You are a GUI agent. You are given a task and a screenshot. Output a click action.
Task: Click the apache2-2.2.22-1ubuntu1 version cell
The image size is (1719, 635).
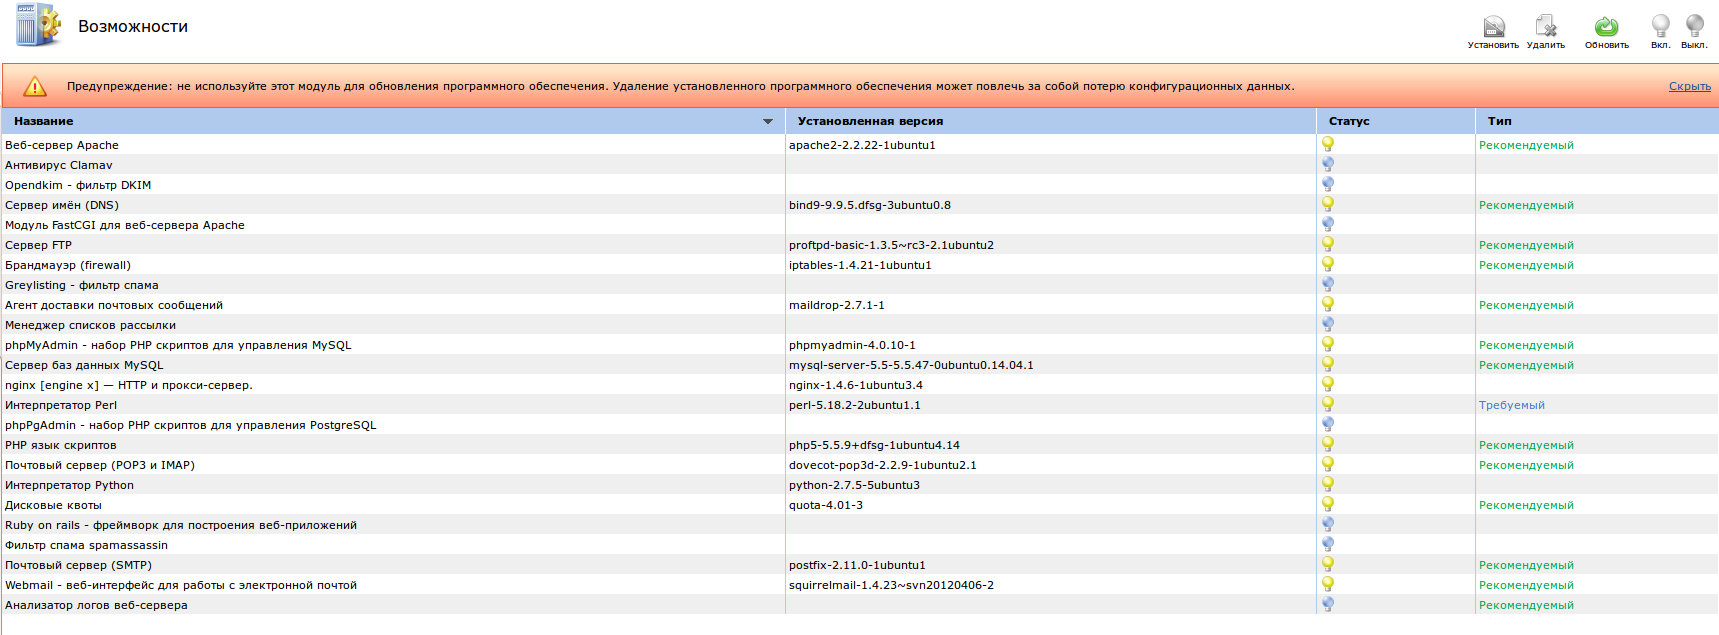coord(862,145)
